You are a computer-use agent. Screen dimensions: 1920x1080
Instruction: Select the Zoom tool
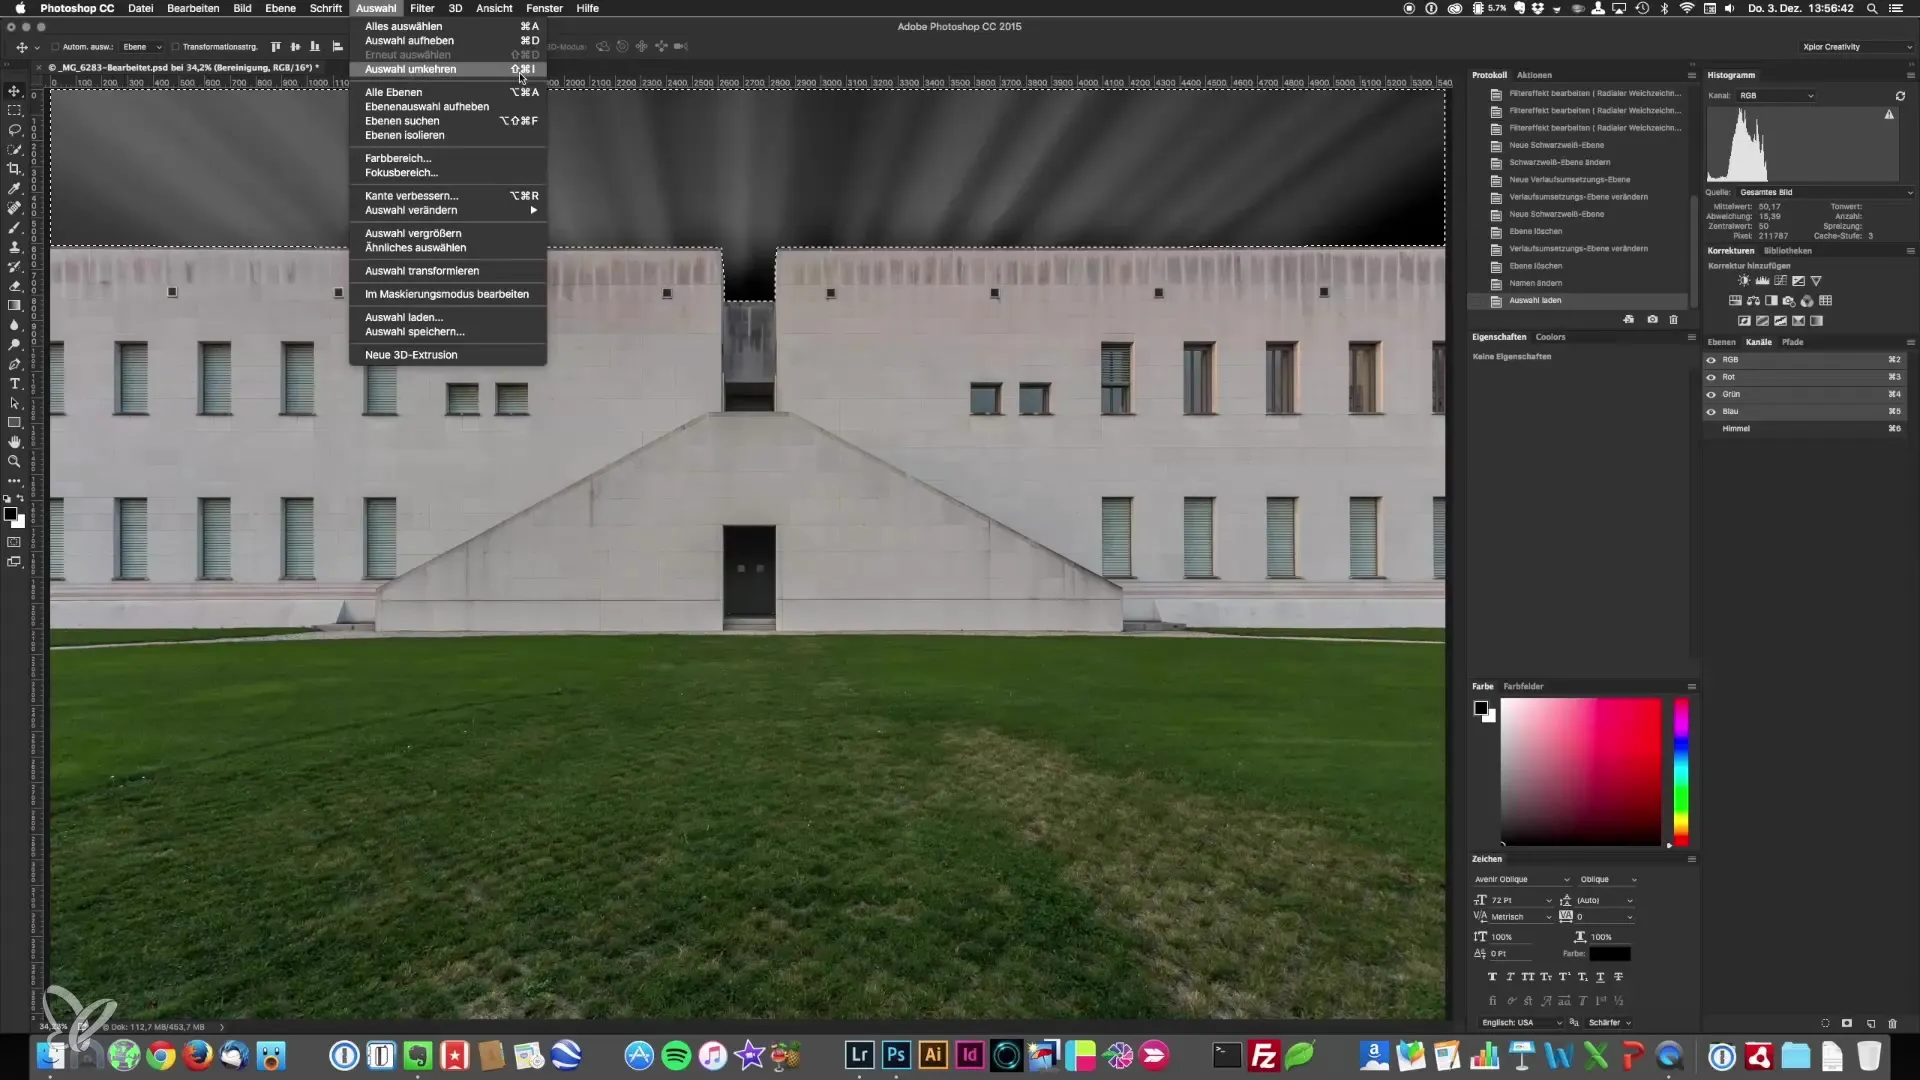pyautogui.click(x=14, y=461)
